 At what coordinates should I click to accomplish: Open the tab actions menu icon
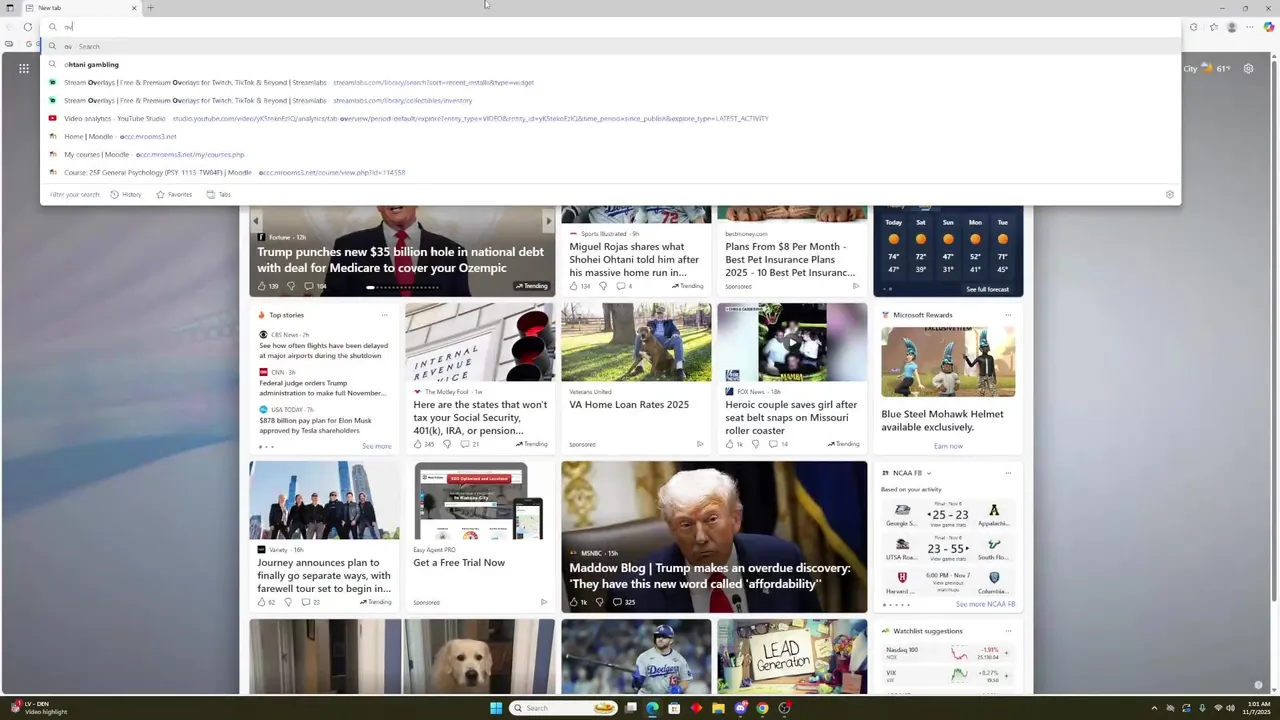(x=10, y=8)
